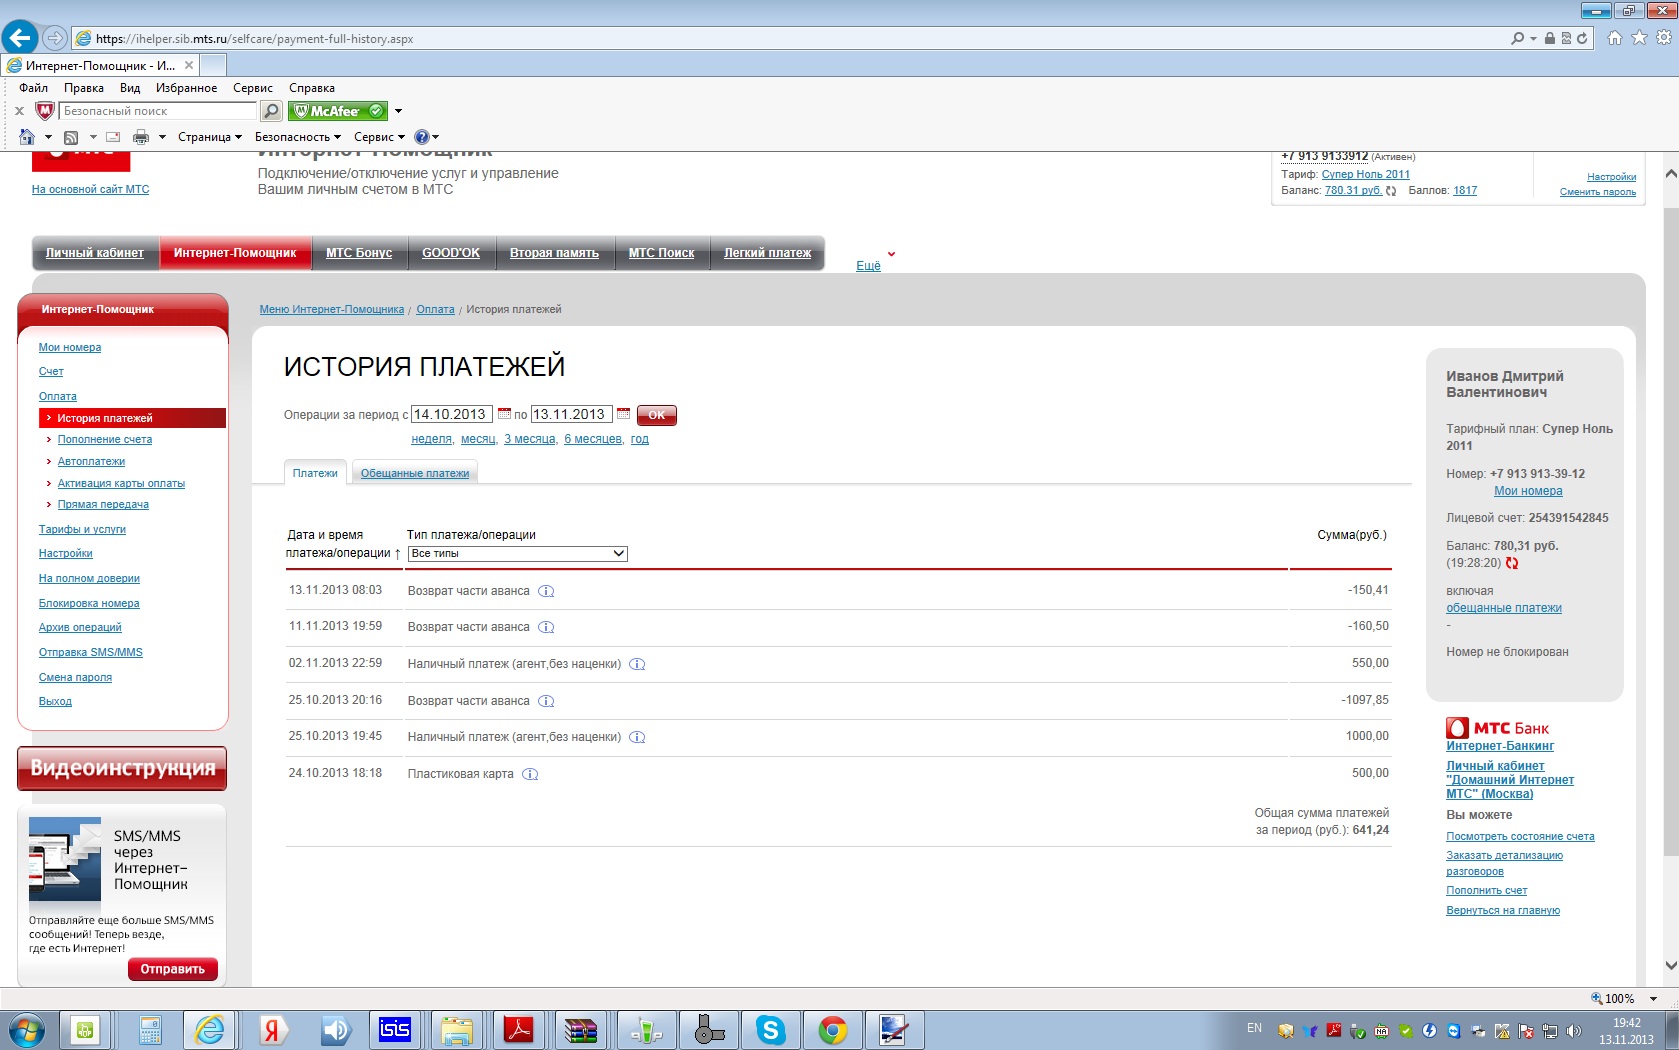Switch to Обещанные платежи tab
The width and height of the screenshot is (1679, 1050).
[x=415, y=473]
